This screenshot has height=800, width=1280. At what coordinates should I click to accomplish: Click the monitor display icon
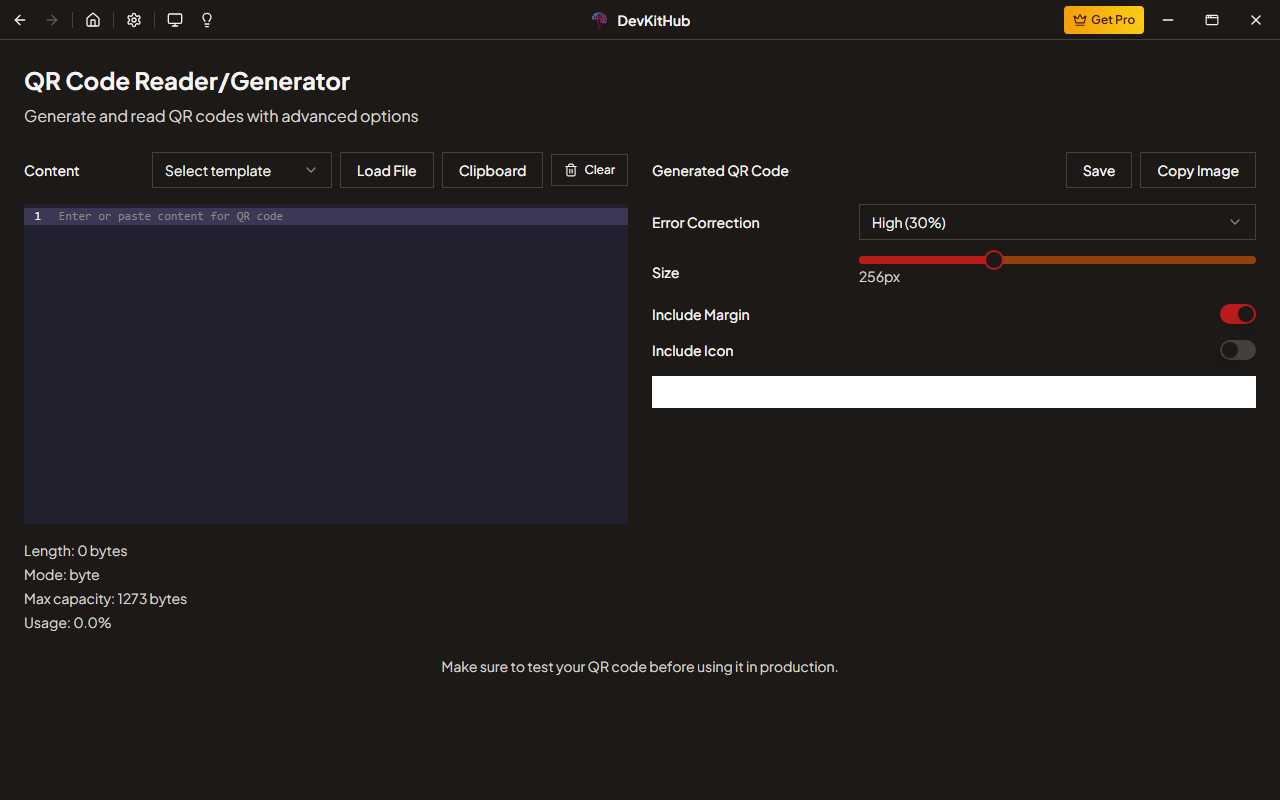point(175,20)
